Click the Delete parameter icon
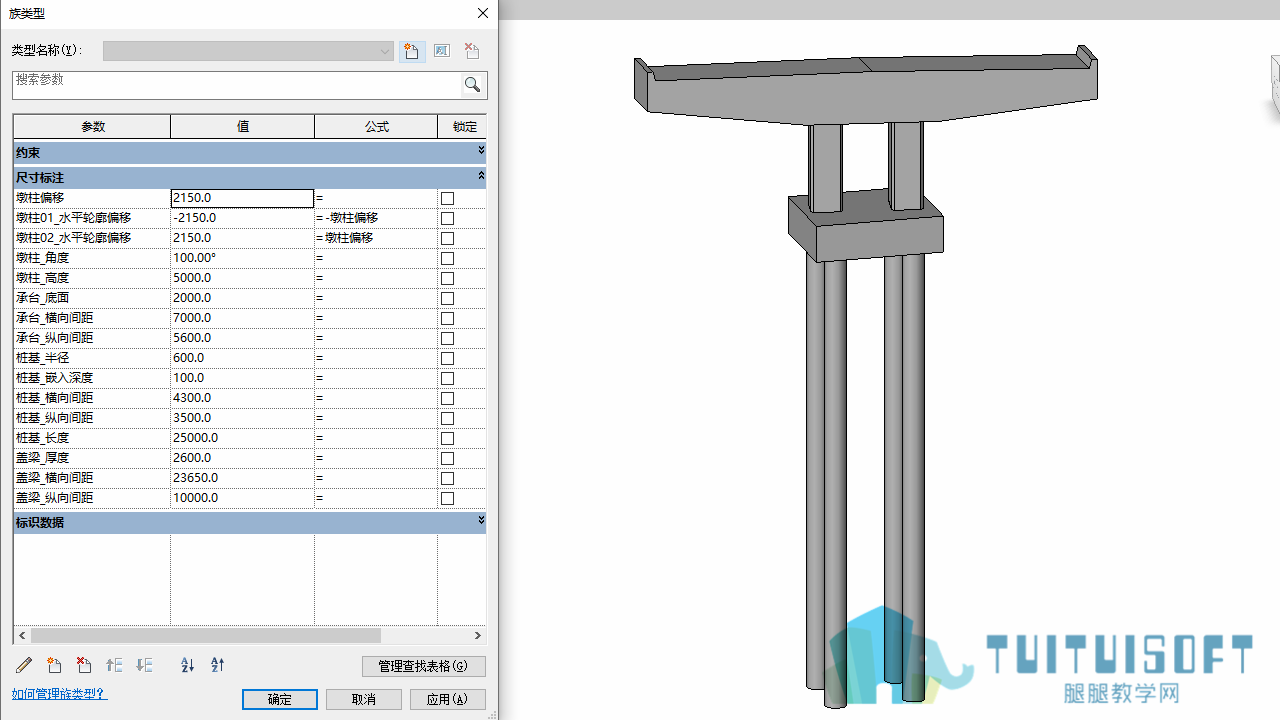Screen dimensions: 1280x720 (84, 665)
